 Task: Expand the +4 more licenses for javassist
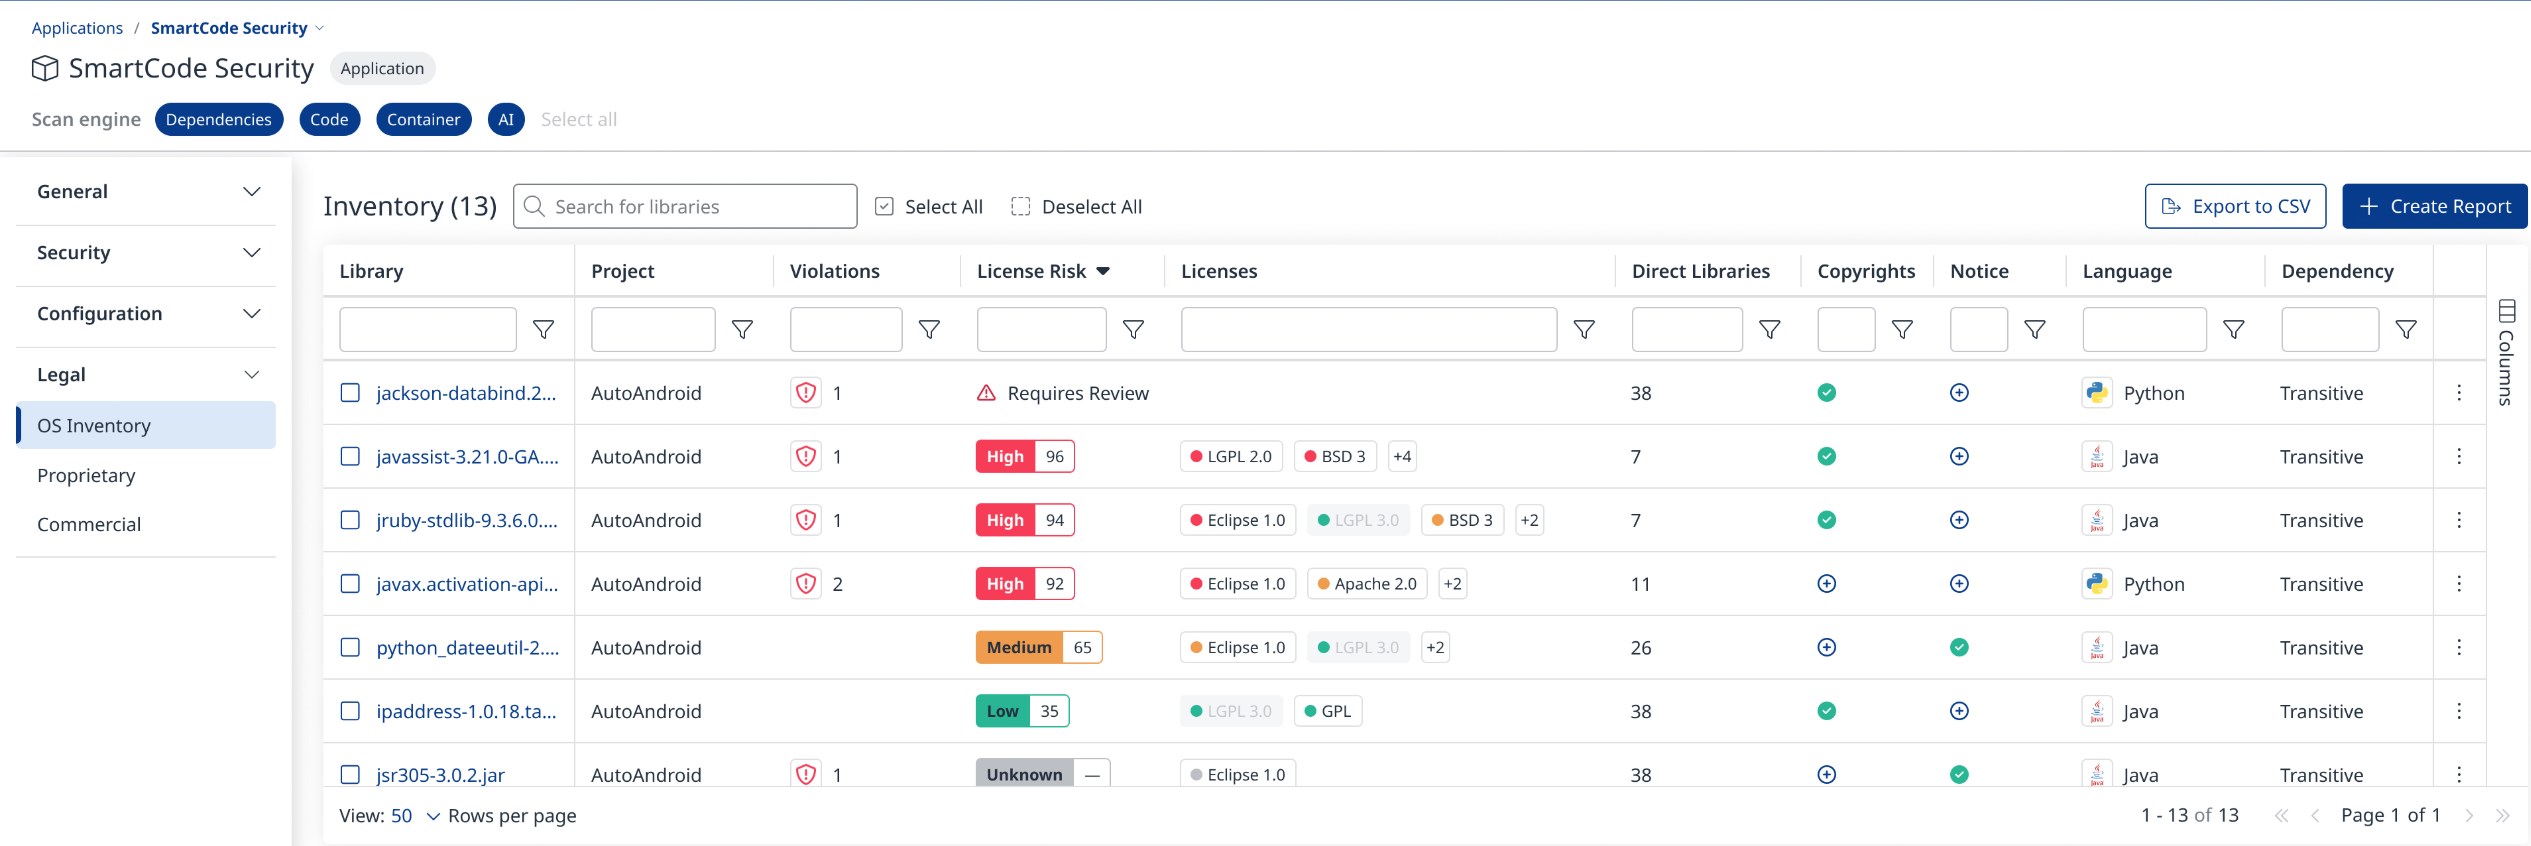1402,456
